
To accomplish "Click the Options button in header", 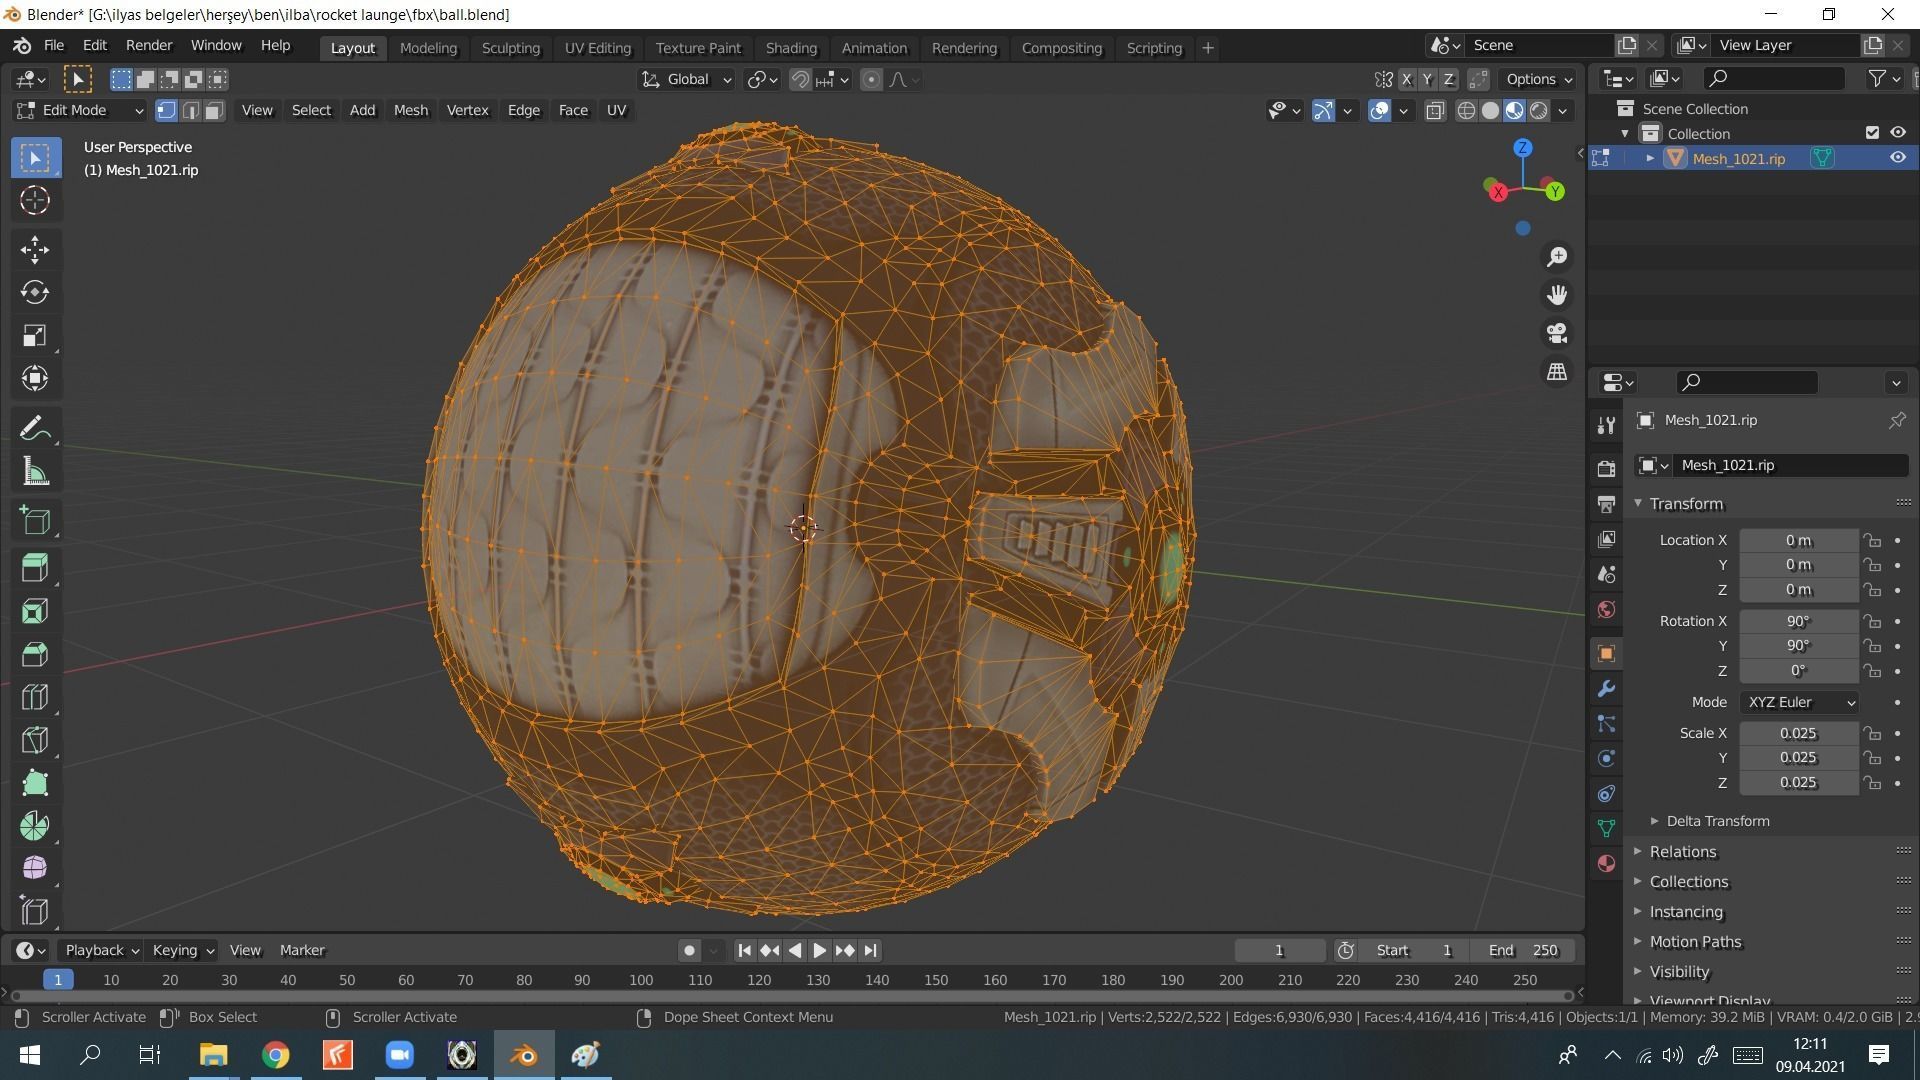I will 1539,79.
